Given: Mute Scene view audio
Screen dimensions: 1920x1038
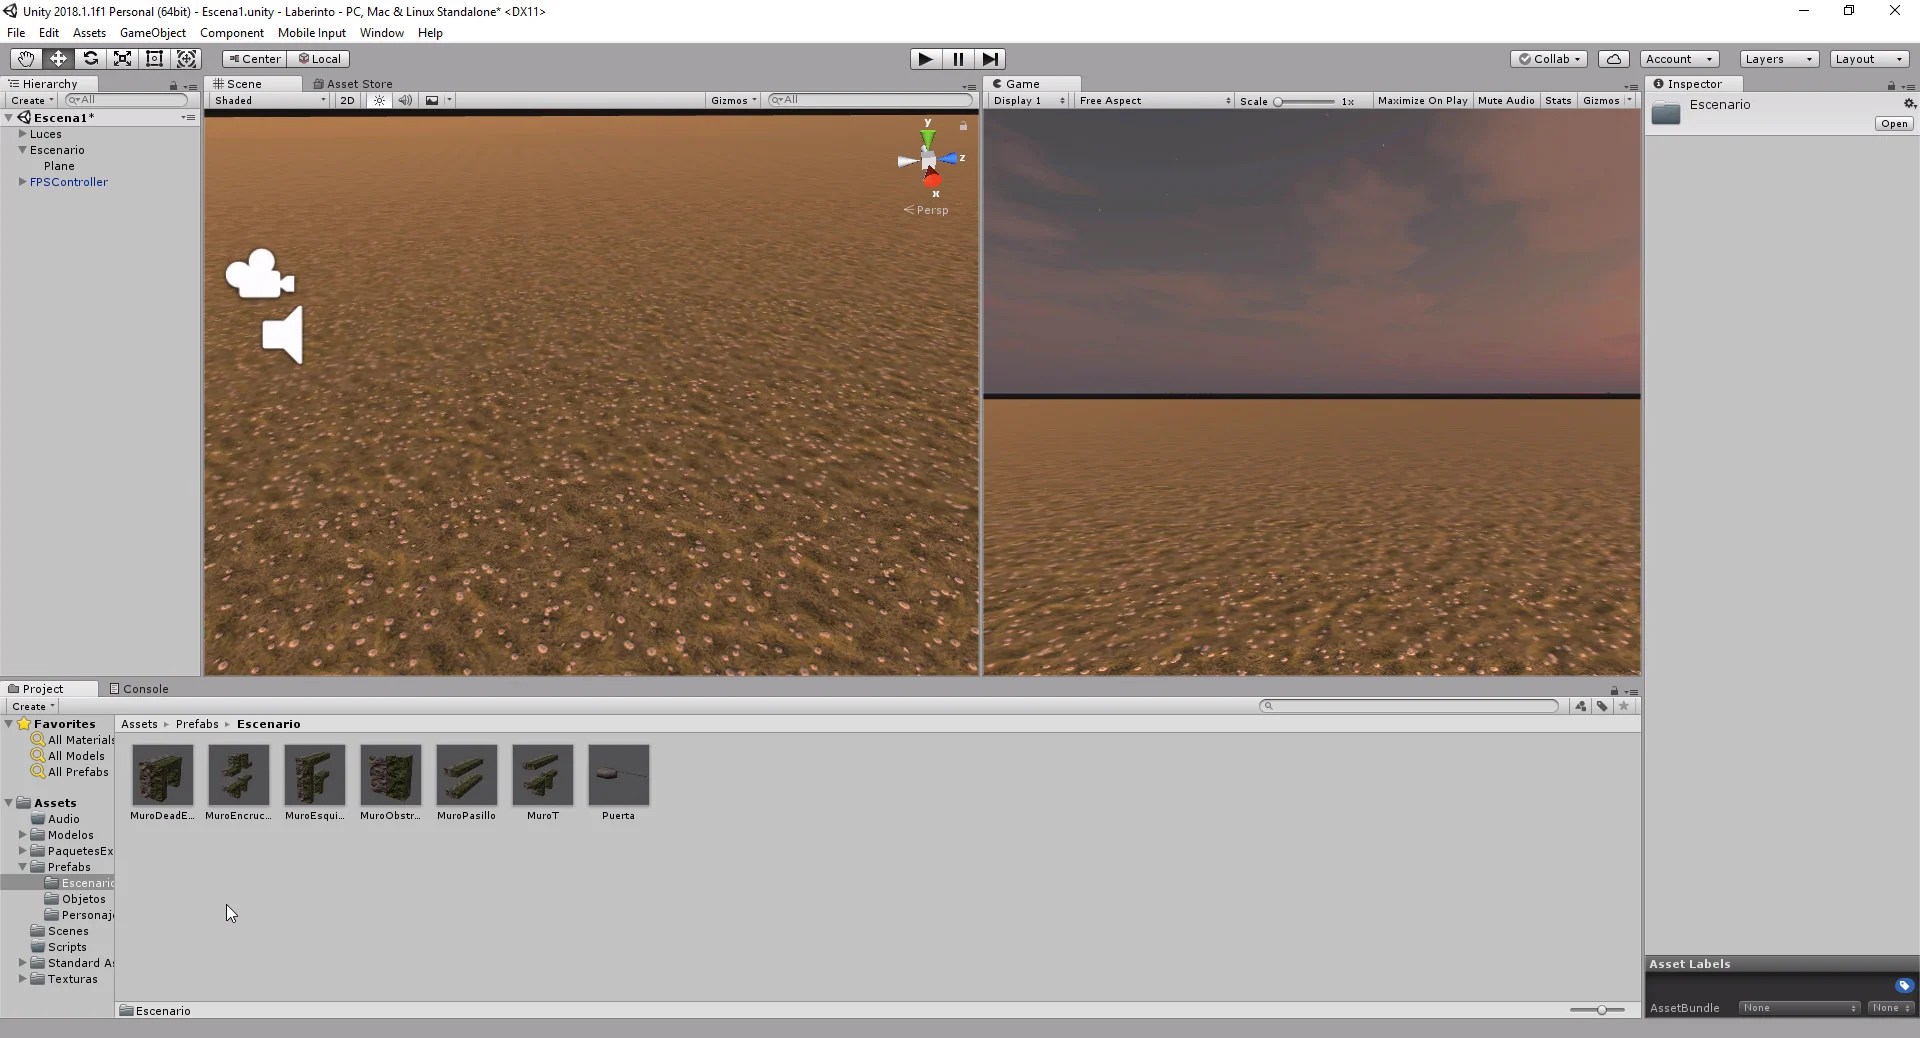Looking at the screenshot, I should (x=404, y=100).
